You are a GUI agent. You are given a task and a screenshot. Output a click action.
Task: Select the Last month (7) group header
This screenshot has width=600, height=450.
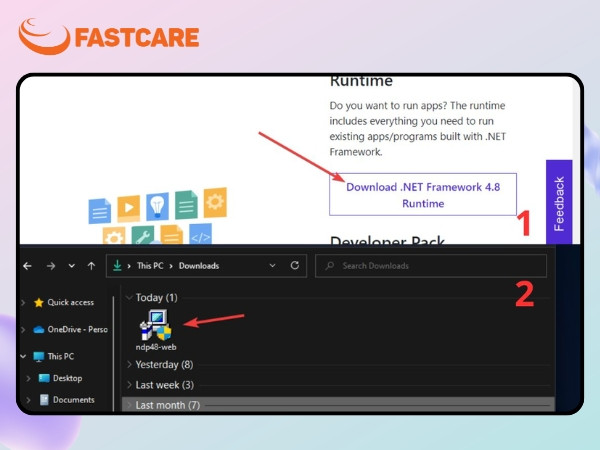pos(168,405)
